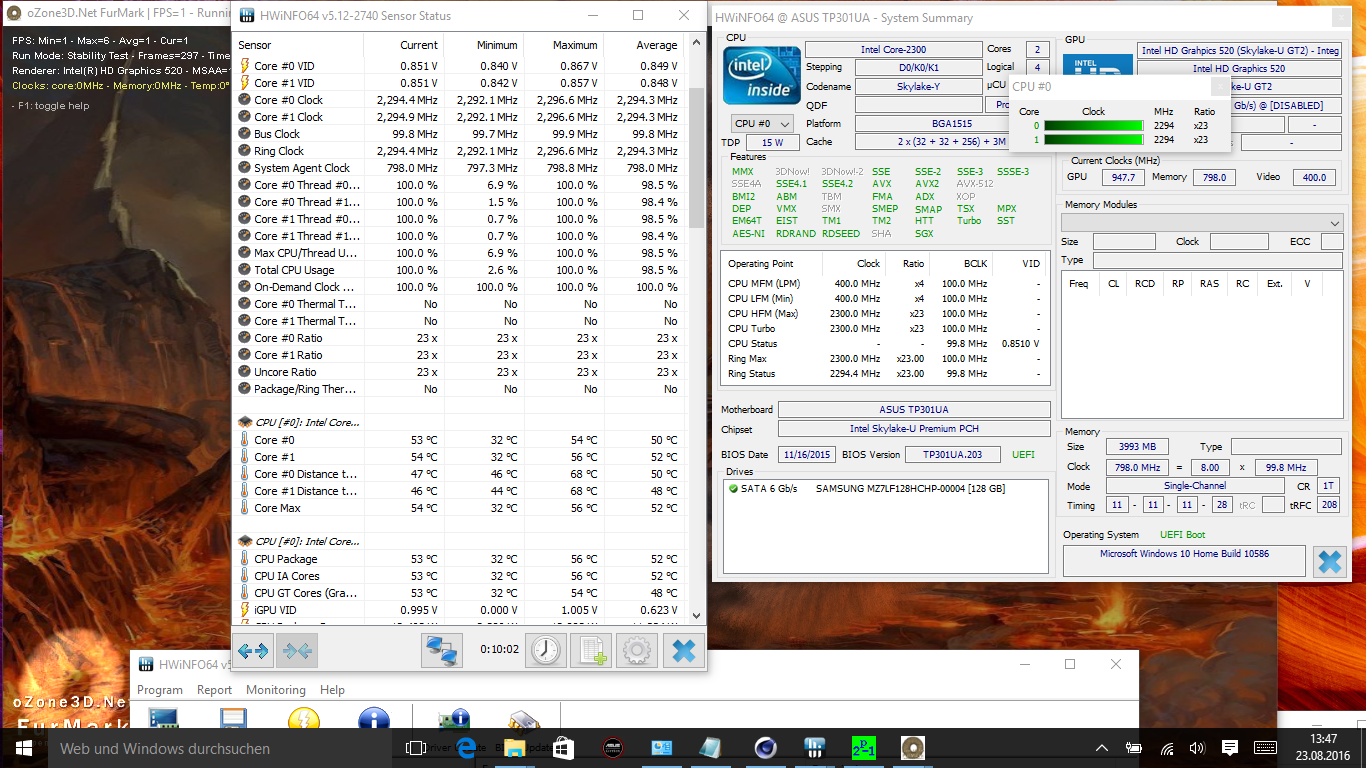Screen dimensions: 1366x768
Task: Click clock icon beside Bus Clock row
Action: (245, 134)
